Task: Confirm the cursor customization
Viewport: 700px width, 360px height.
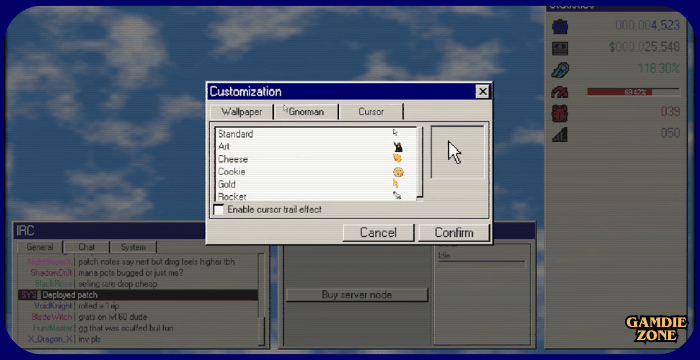Action: 454,233
